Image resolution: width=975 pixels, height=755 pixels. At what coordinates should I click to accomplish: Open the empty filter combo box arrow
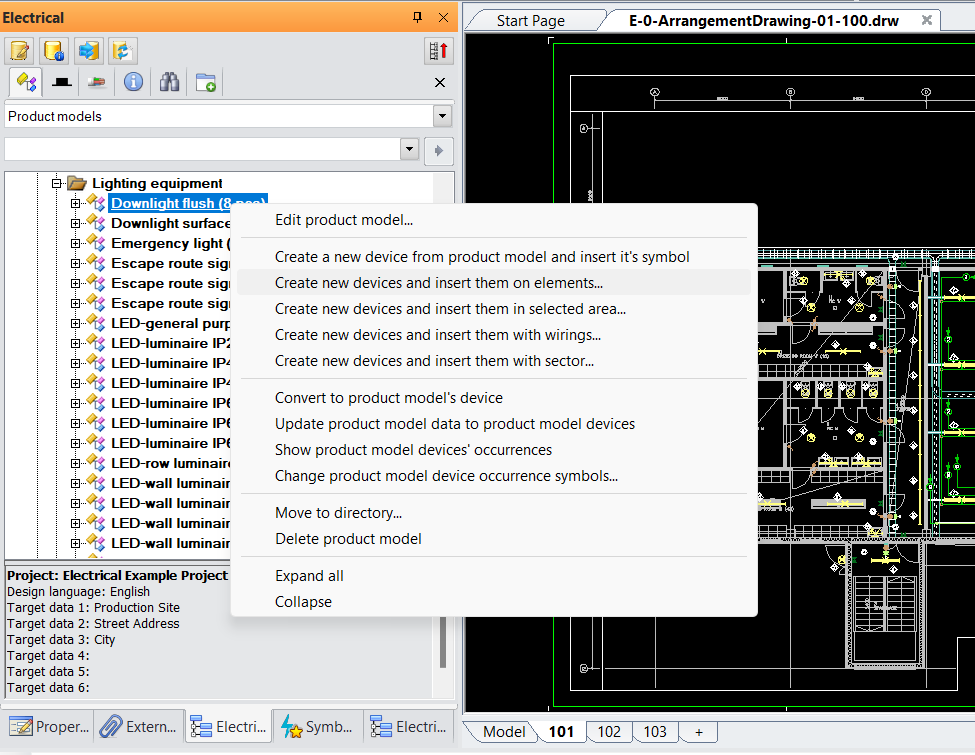tap(408, 149)
